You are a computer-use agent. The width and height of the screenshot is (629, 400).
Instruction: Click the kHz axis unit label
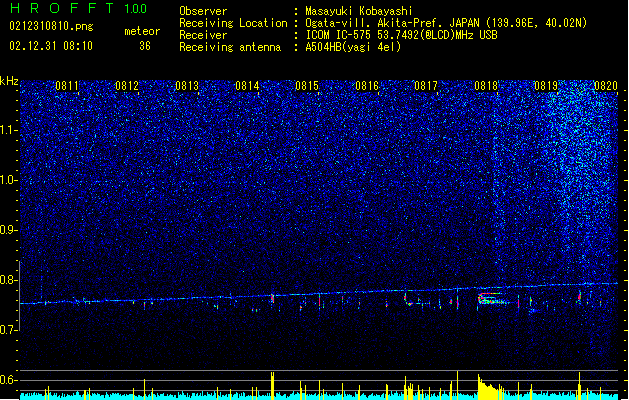click(x=9, y=81)
